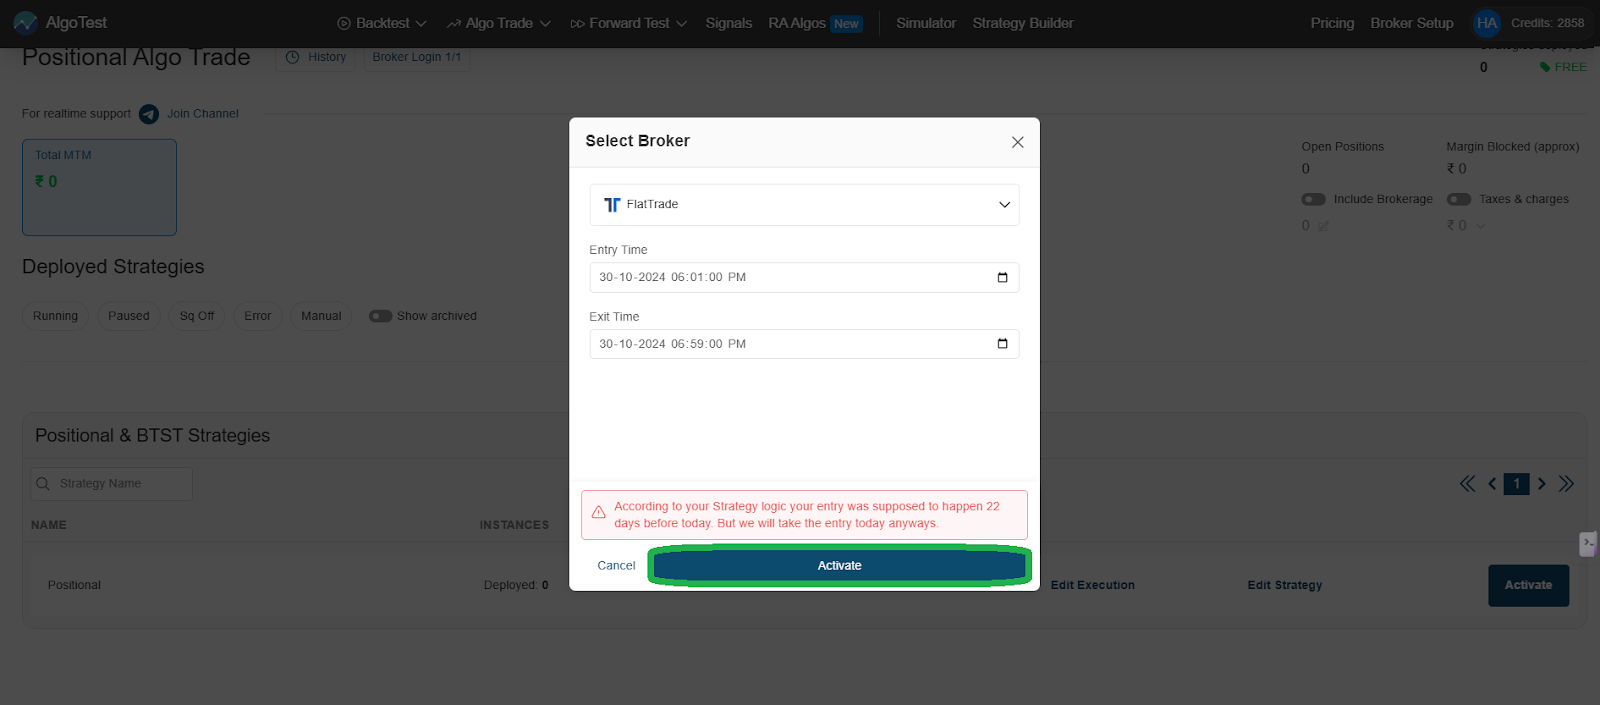Open the FlatTrade broker dropdown
The image size is (1600, 705).
point(804,205)
